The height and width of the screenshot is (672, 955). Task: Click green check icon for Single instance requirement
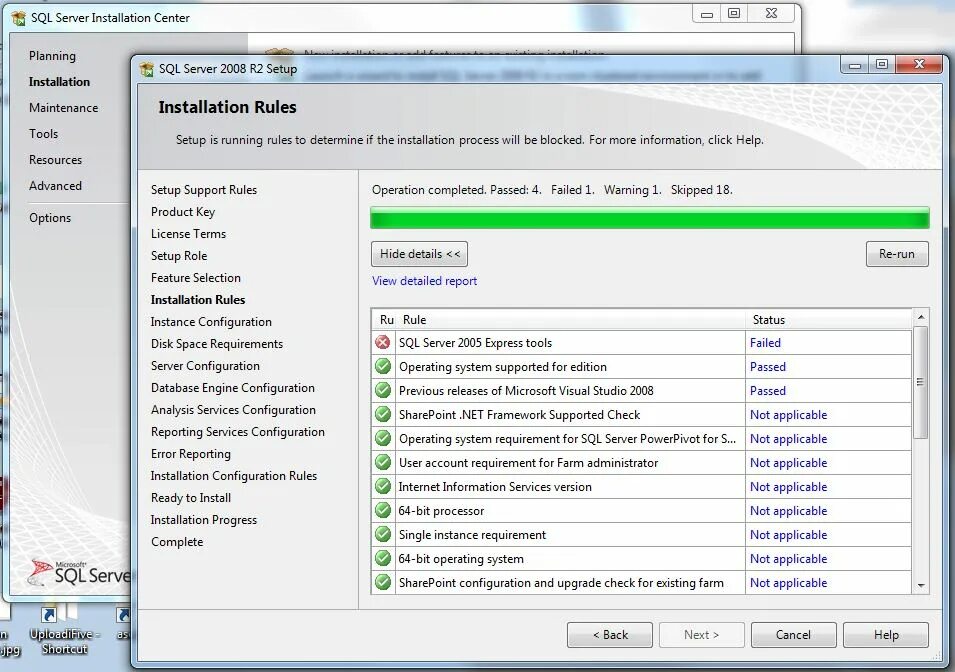[382, 534]
